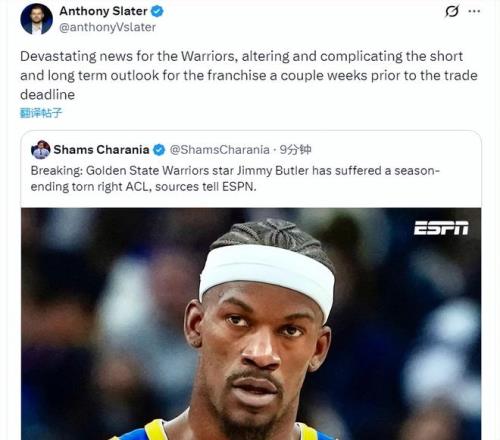Click the ESPN logo watermark on photo
500x440 pixels.
click(441, 228)
